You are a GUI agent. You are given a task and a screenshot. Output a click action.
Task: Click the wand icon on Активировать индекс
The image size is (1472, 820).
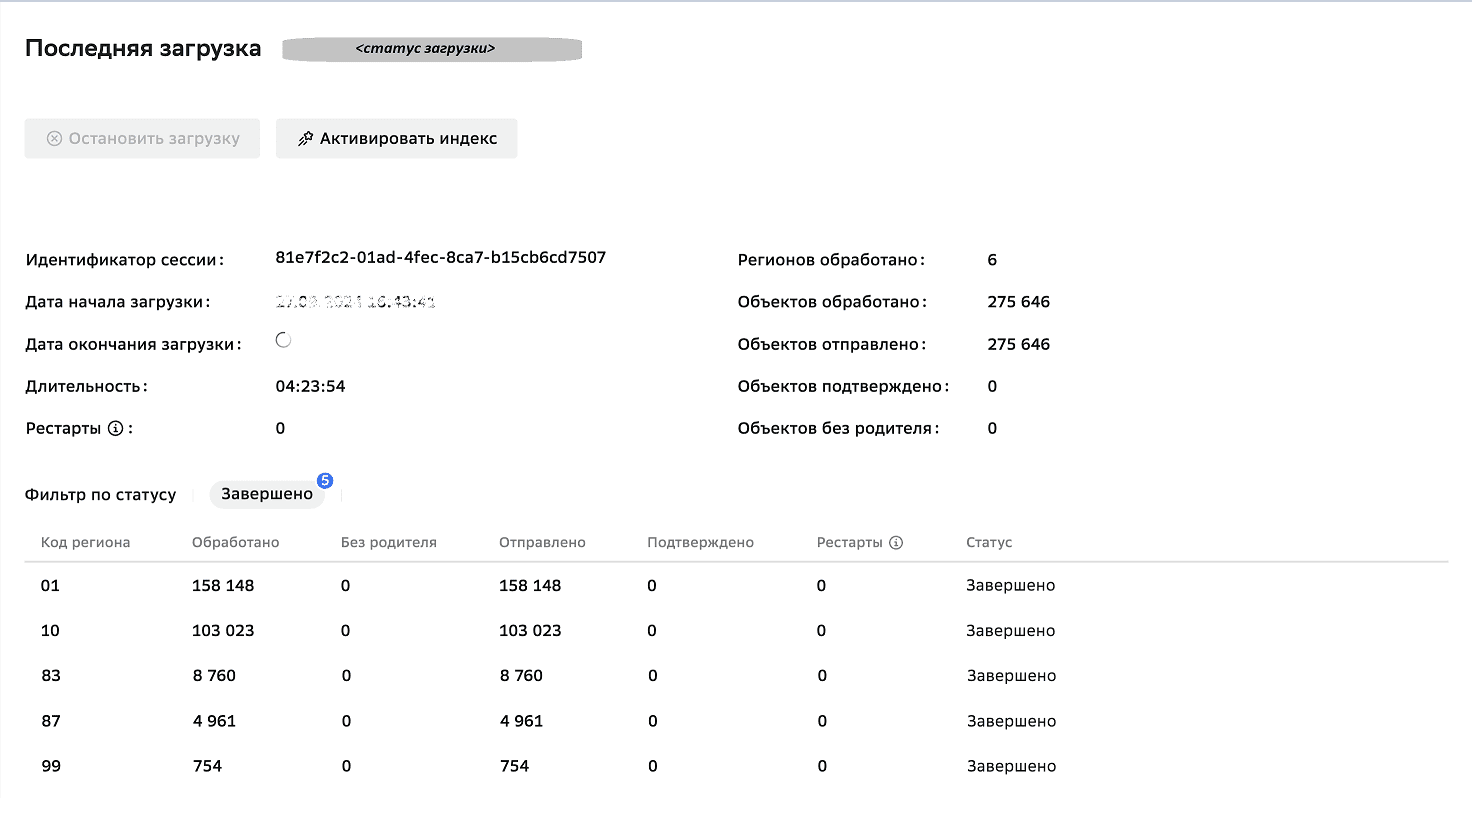point(305,139)
